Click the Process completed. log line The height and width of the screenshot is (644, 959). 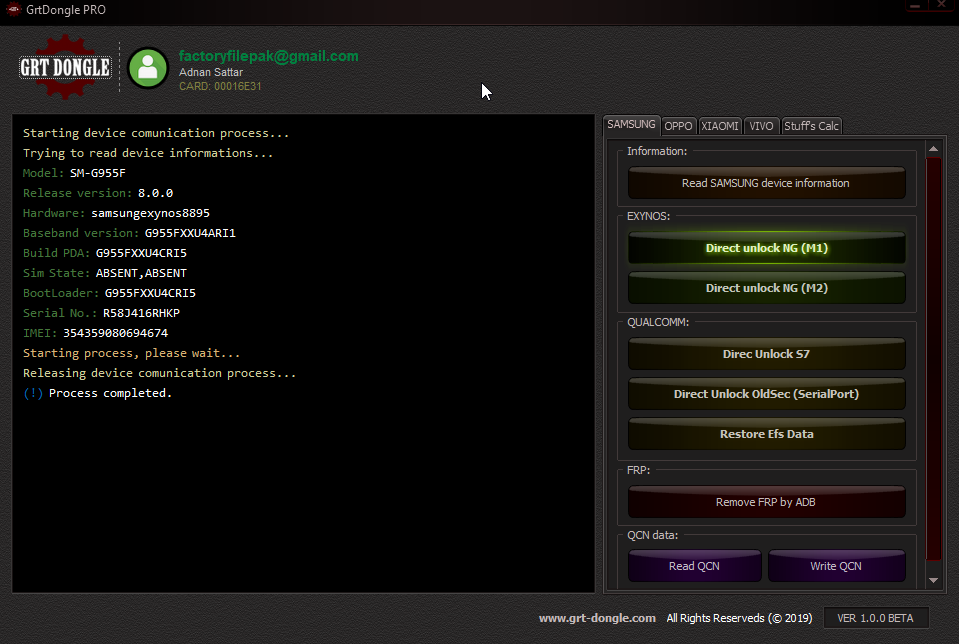[98, 393]
